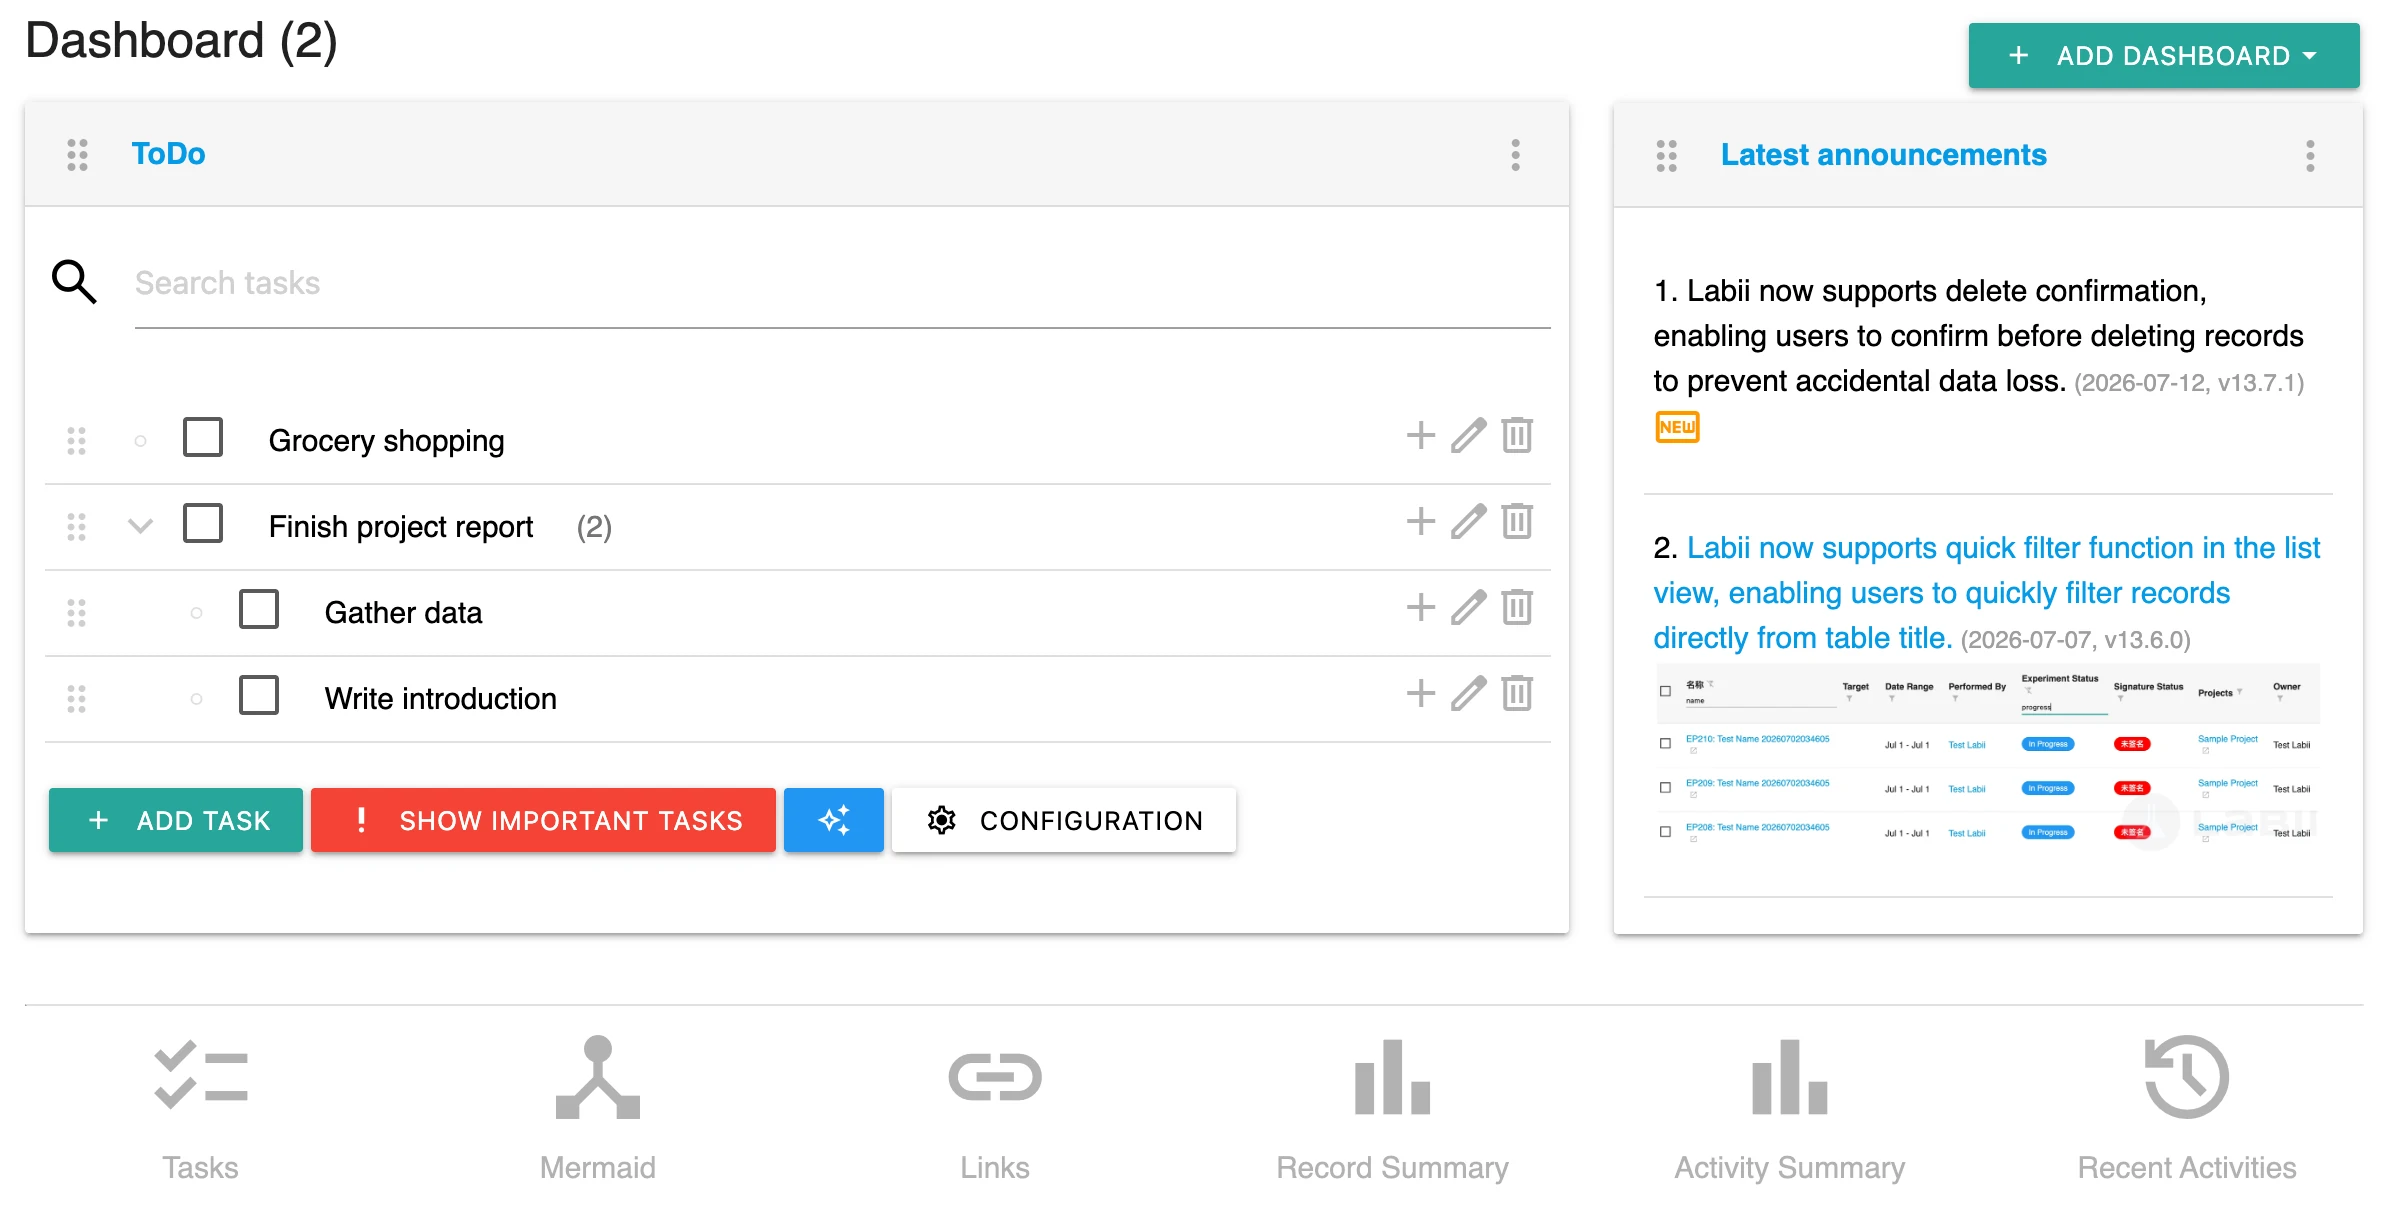Image resolution: width=2386 pixels, height=1220 pixels.
Task: Open the quick filter announcement link
Action: click(1986, 592)
